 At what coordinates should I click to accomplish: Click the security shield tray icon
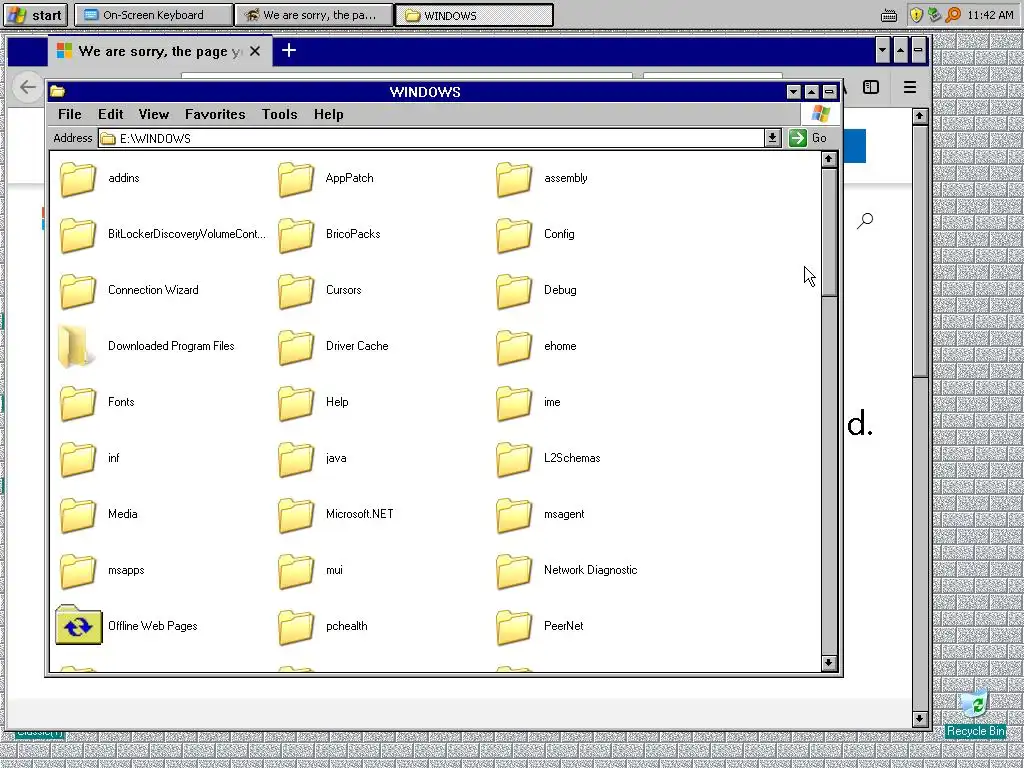pos(916,14)
